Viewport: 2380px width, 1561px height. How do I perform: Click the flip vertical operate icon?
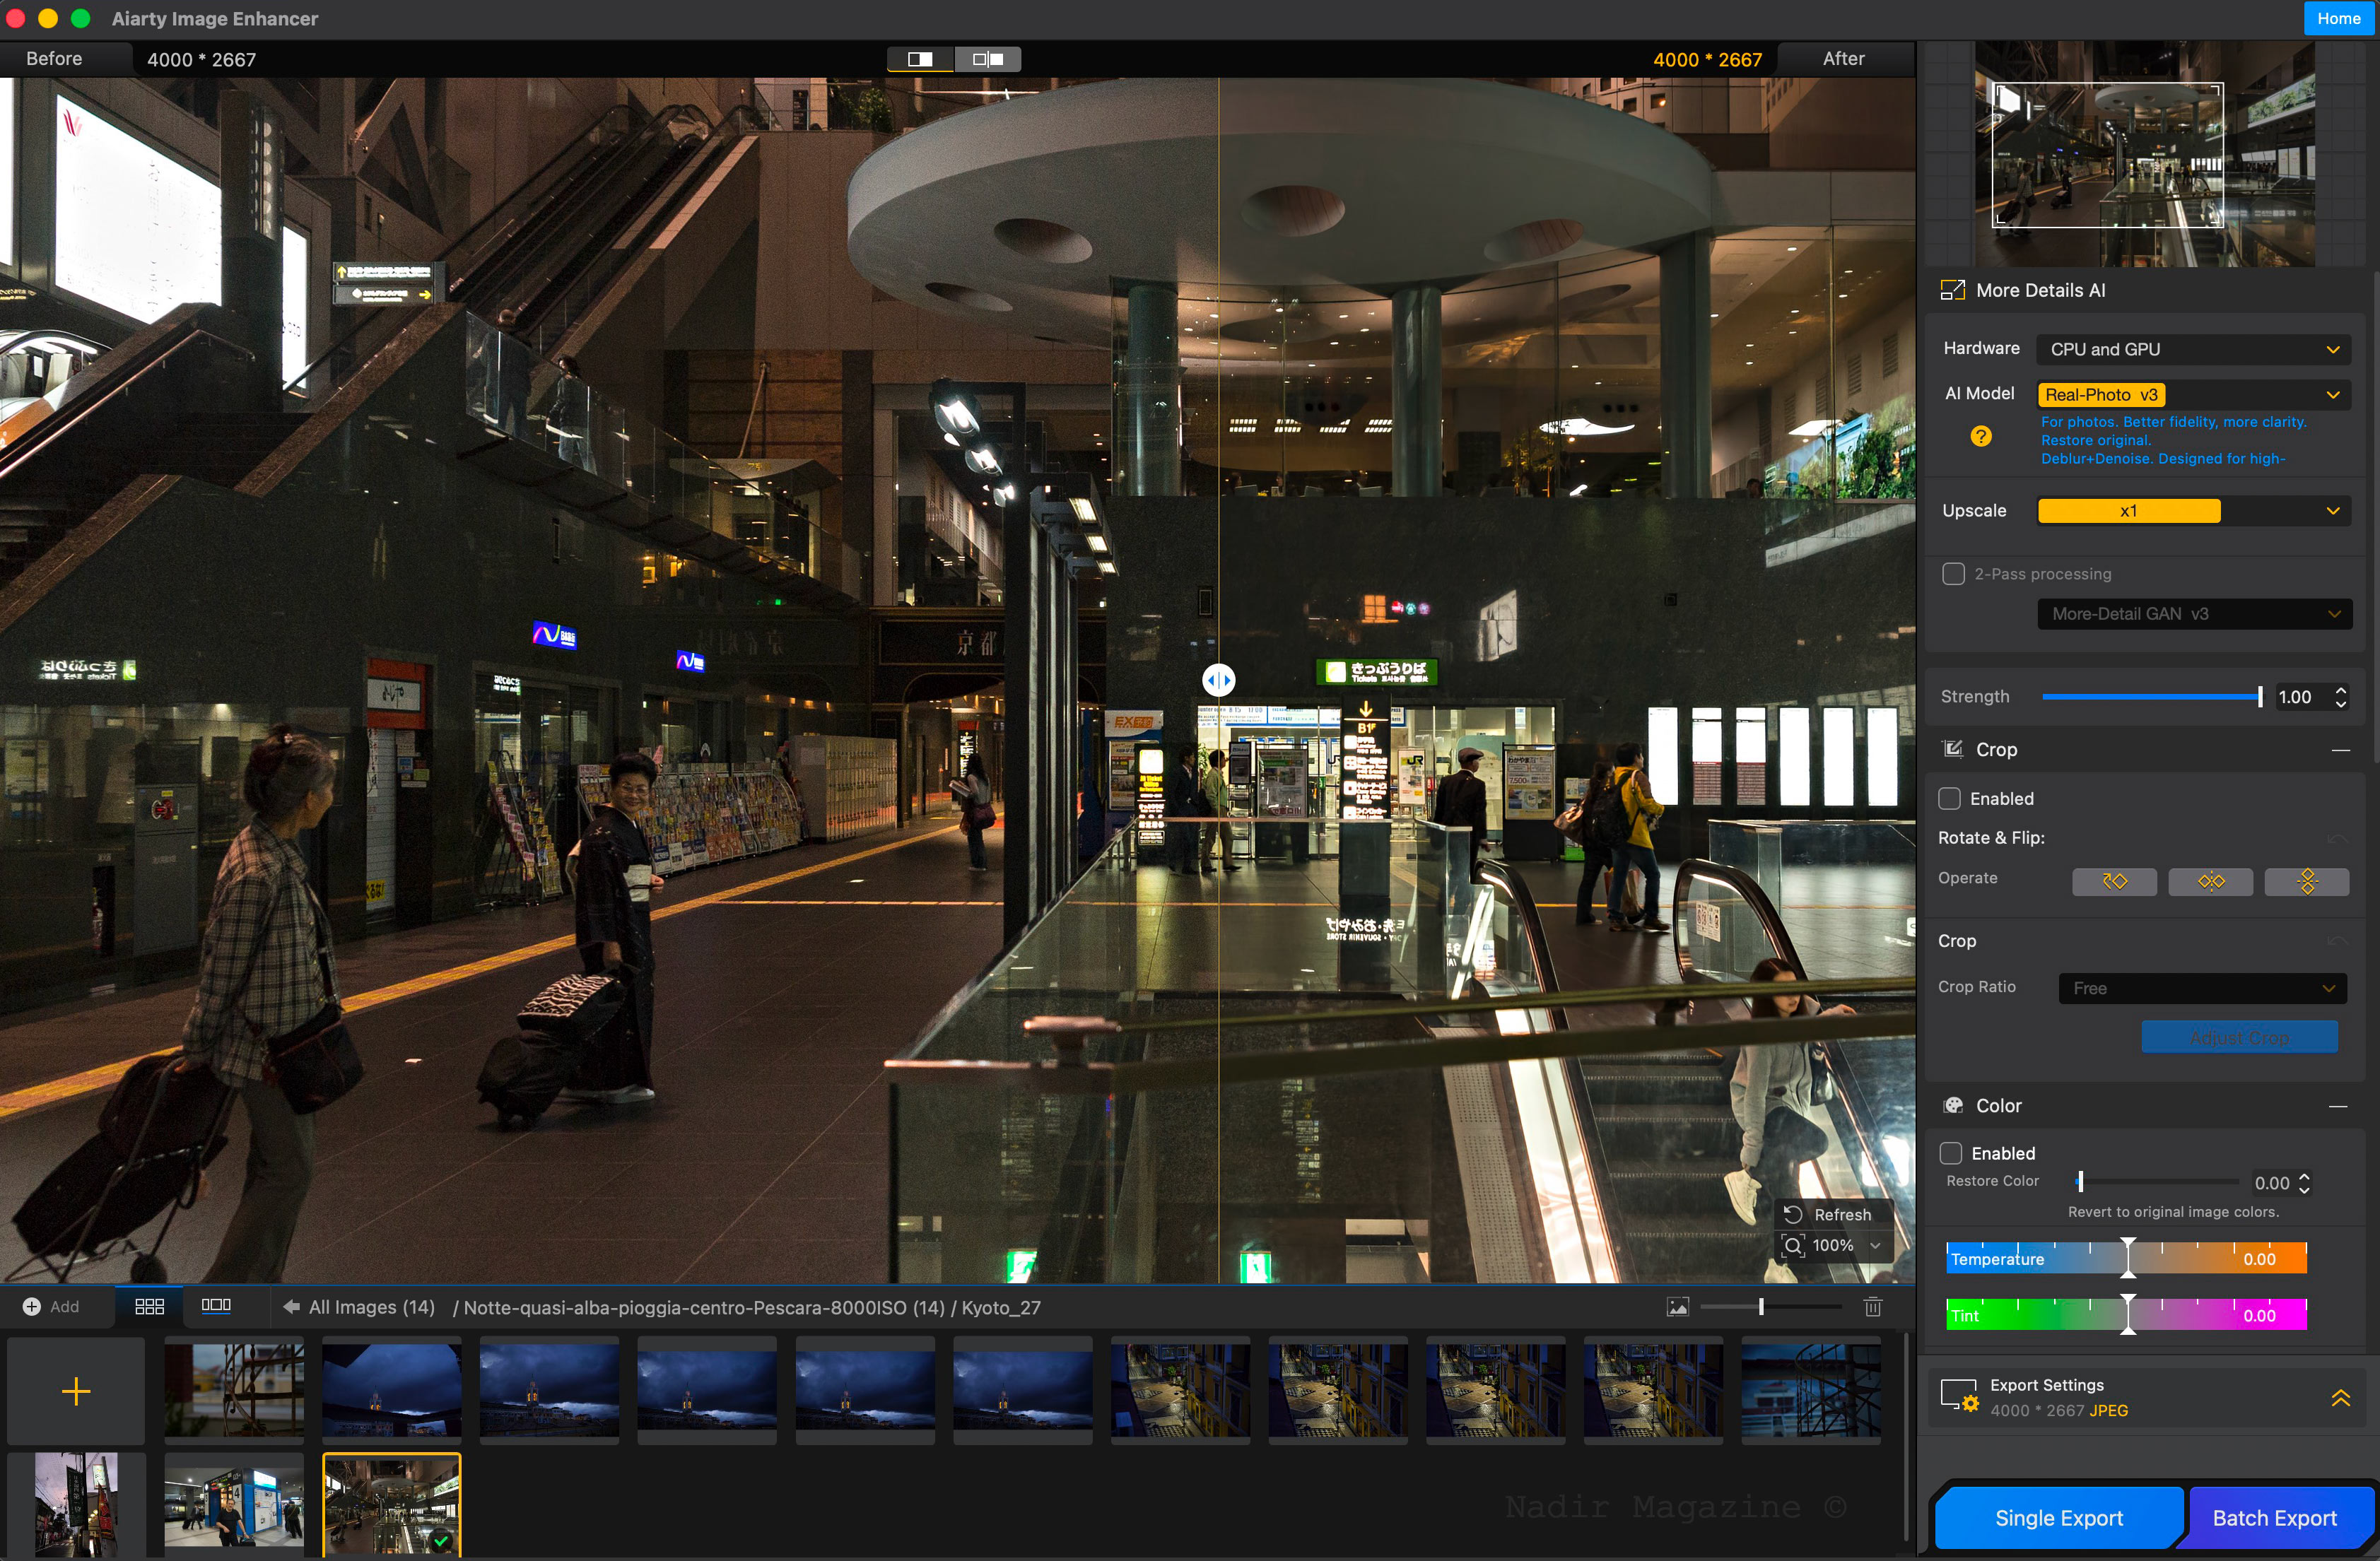(x=2306, y=881)
